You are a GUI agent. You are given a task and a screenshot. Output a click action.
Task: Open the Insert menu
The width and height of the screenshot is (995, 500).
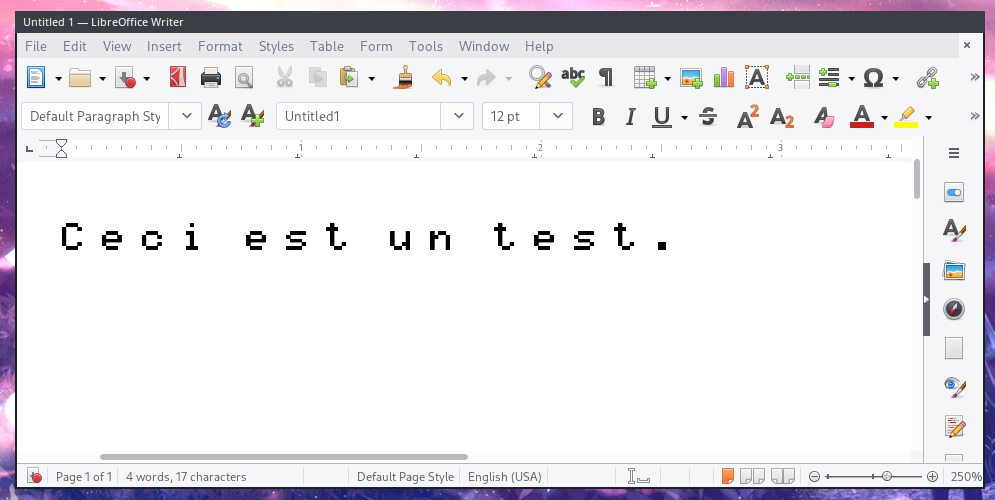tap(164, 46)
